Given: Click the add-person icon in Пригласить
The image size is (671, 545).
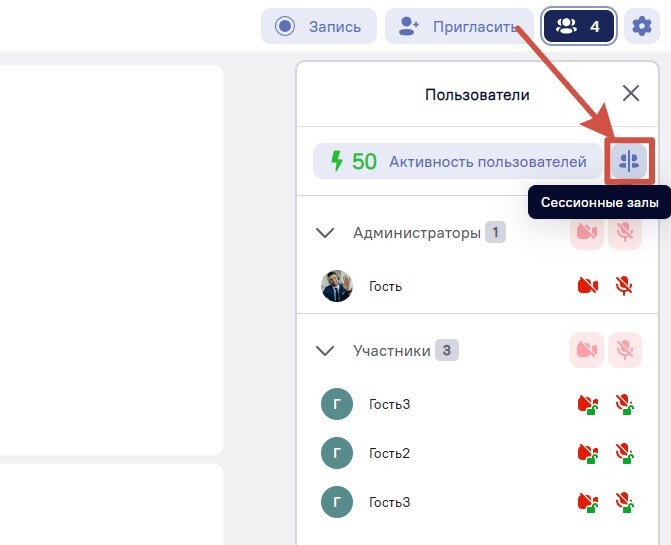Looking at the screenshot, I should point(409,26).
